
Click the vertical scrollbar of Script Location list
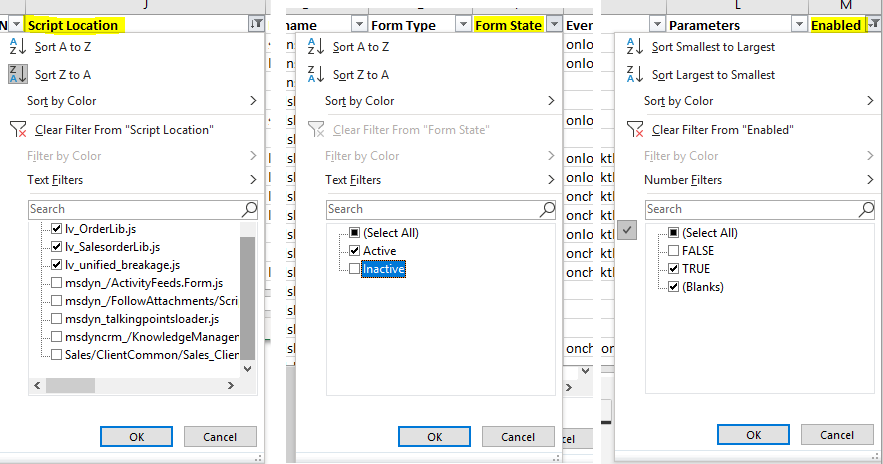click(247, 298)
